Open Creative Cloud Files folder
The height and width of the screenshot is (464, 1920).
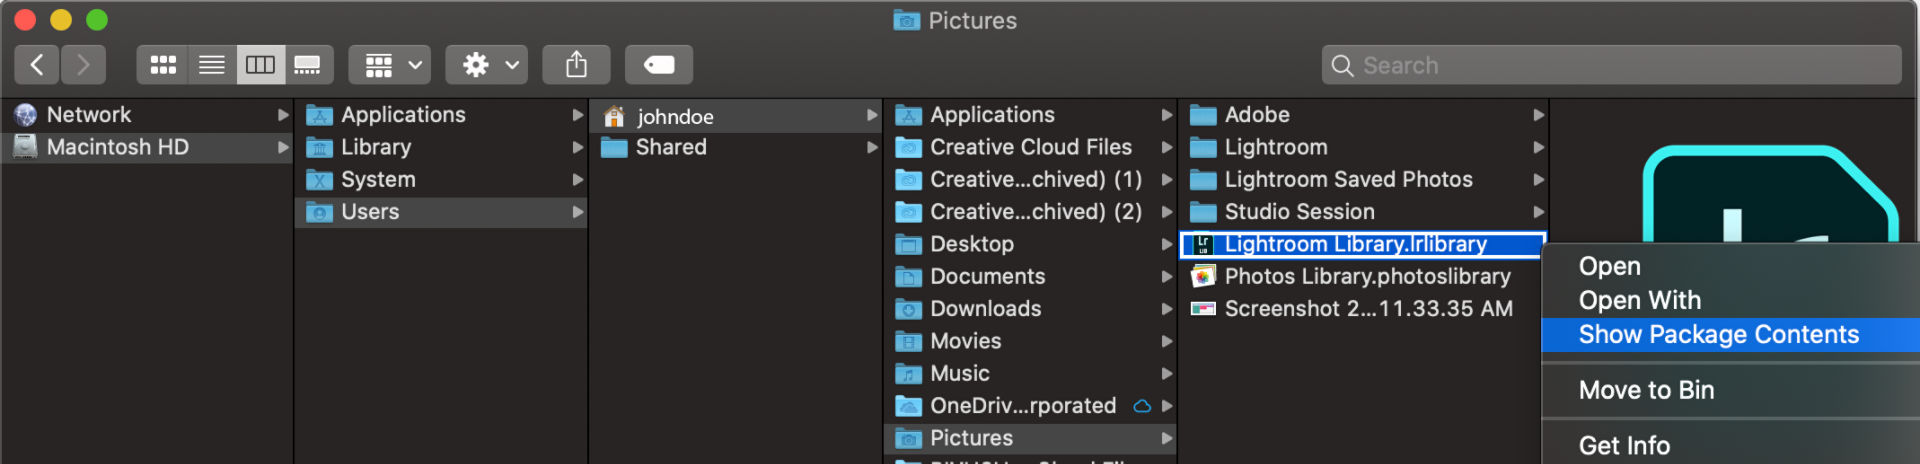(x=1031, y=147)
